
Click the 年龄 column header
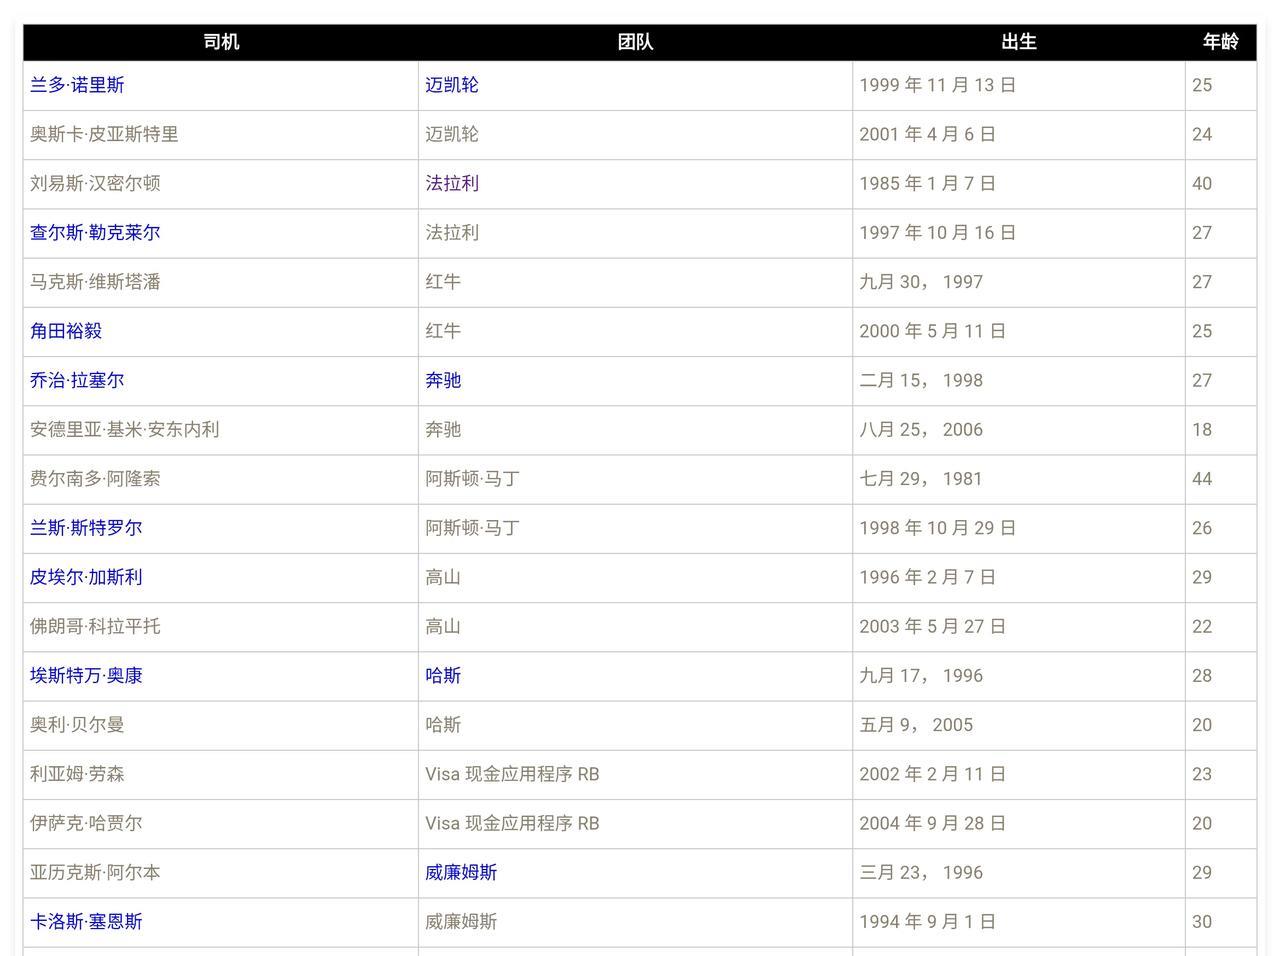coord(1220,42)
